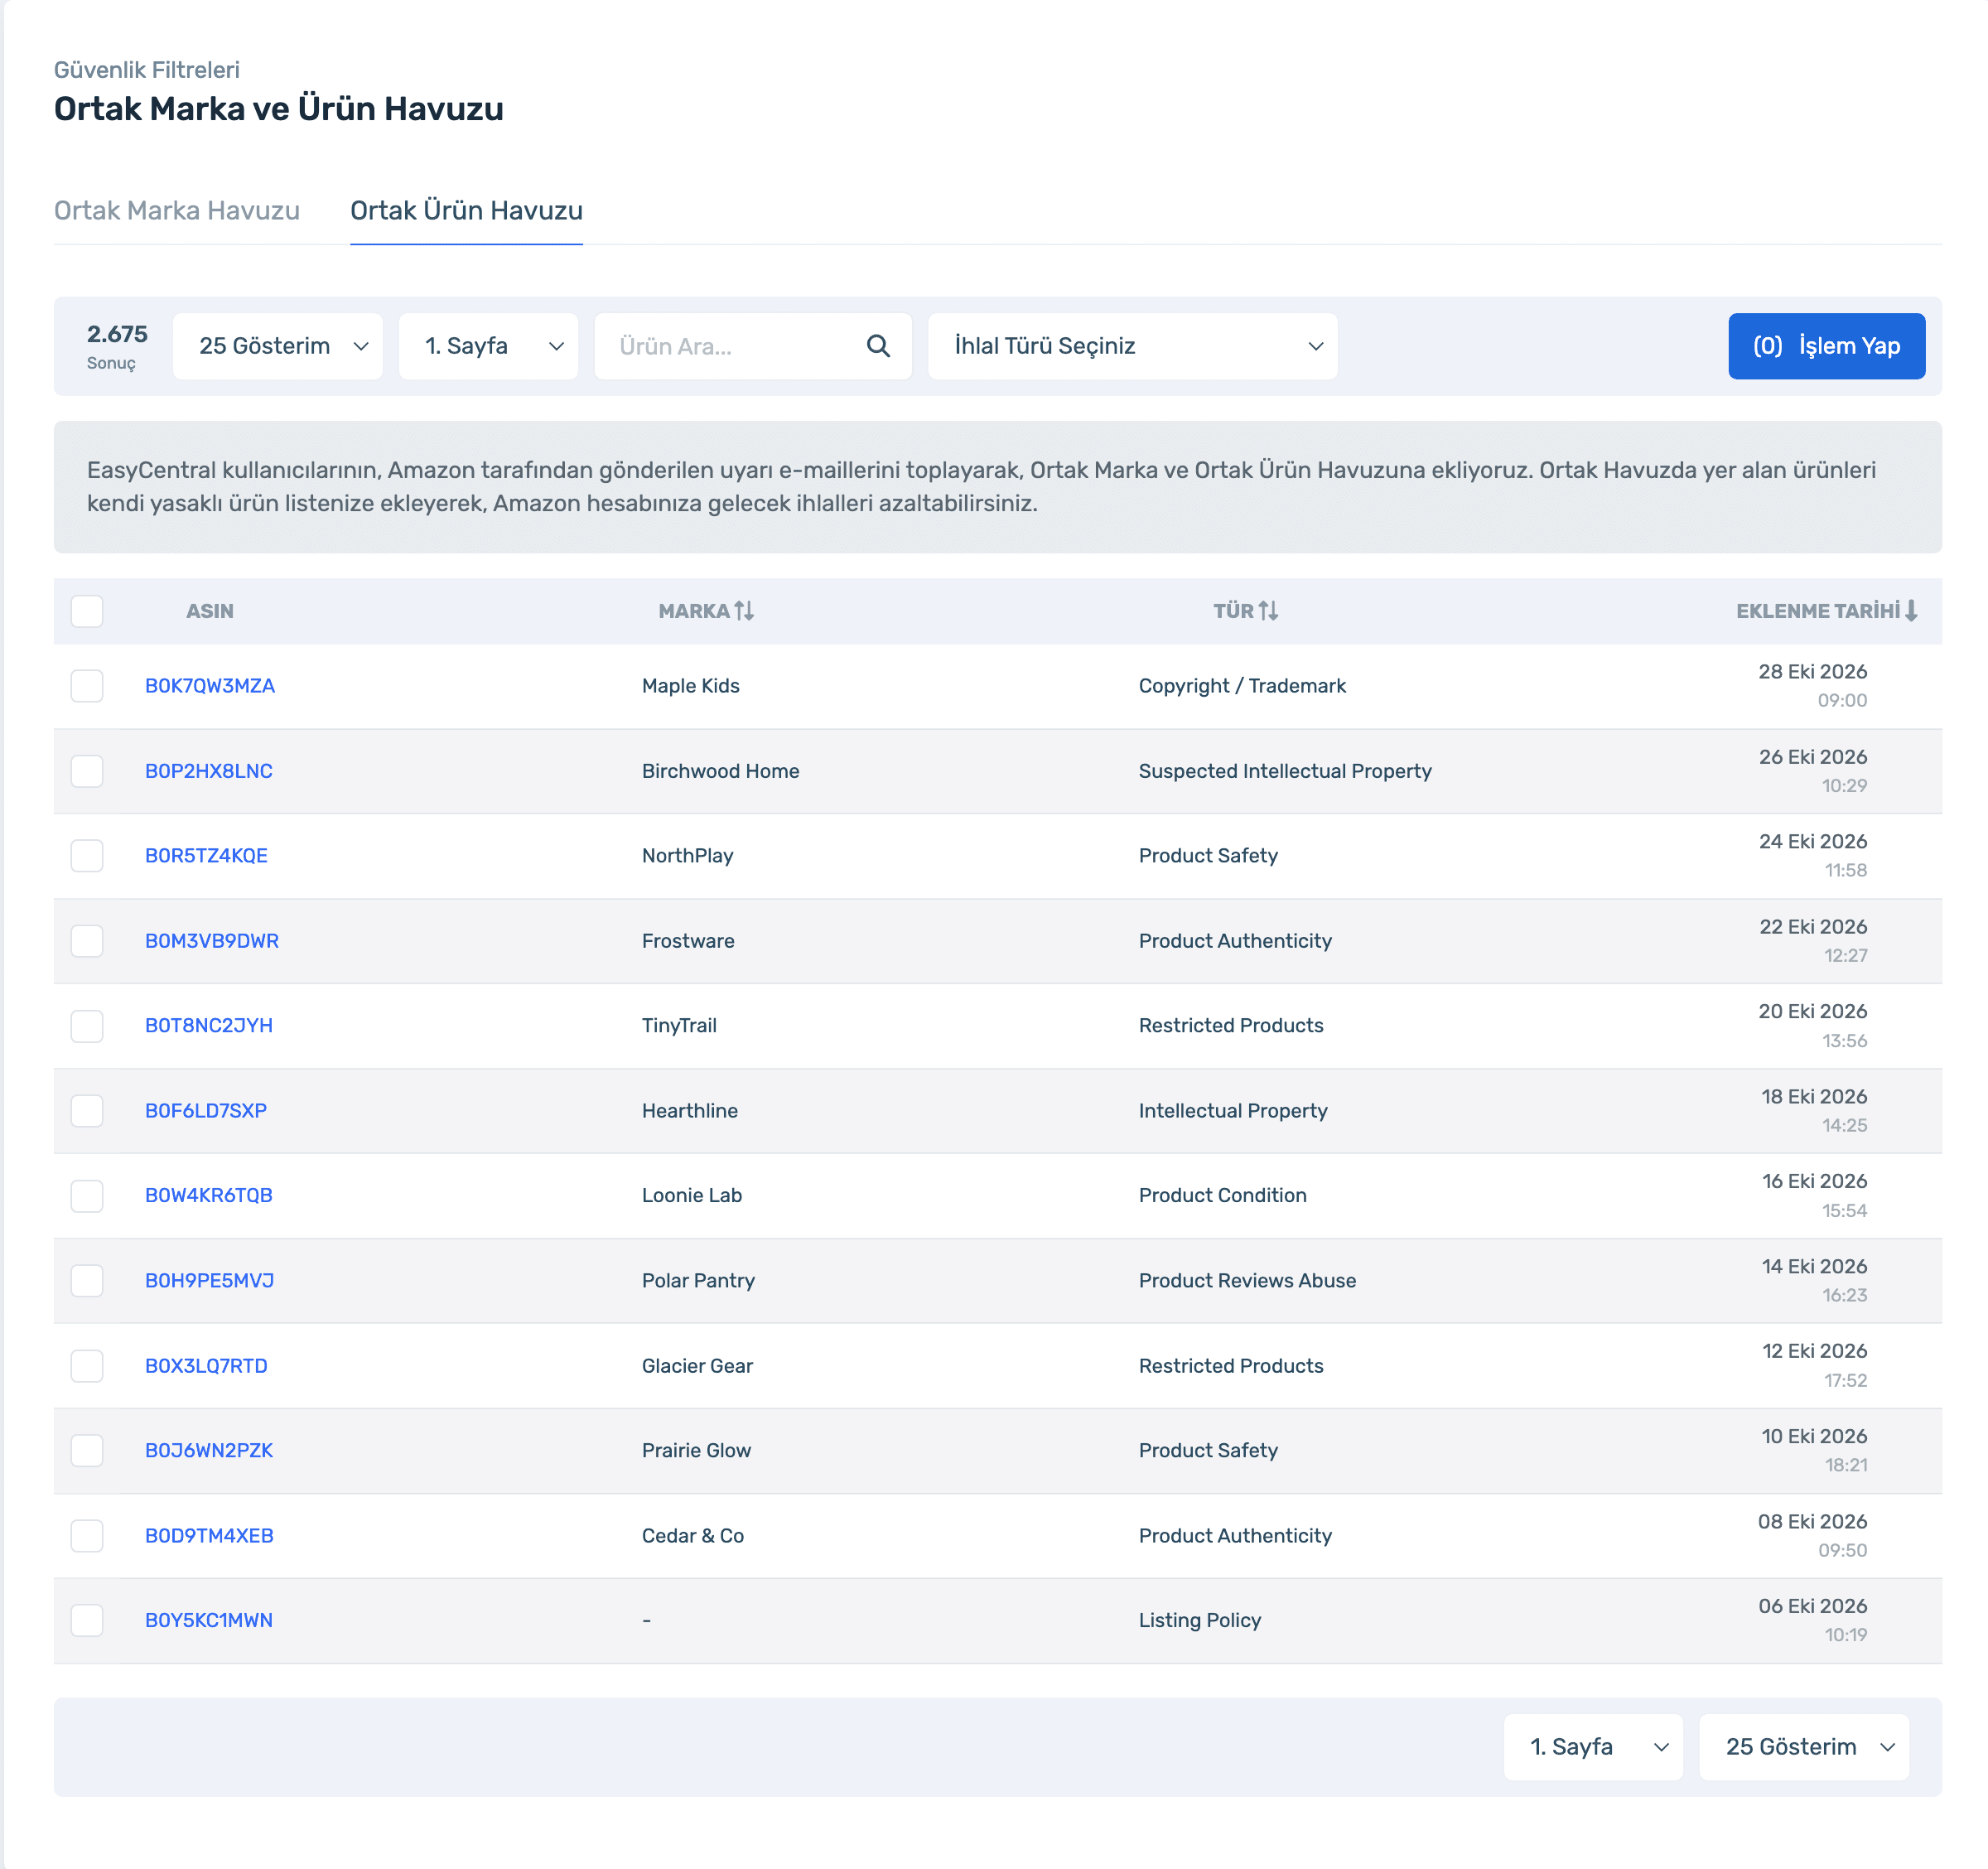Check the Hearthline row checkbox

(x=87, y=1111)
